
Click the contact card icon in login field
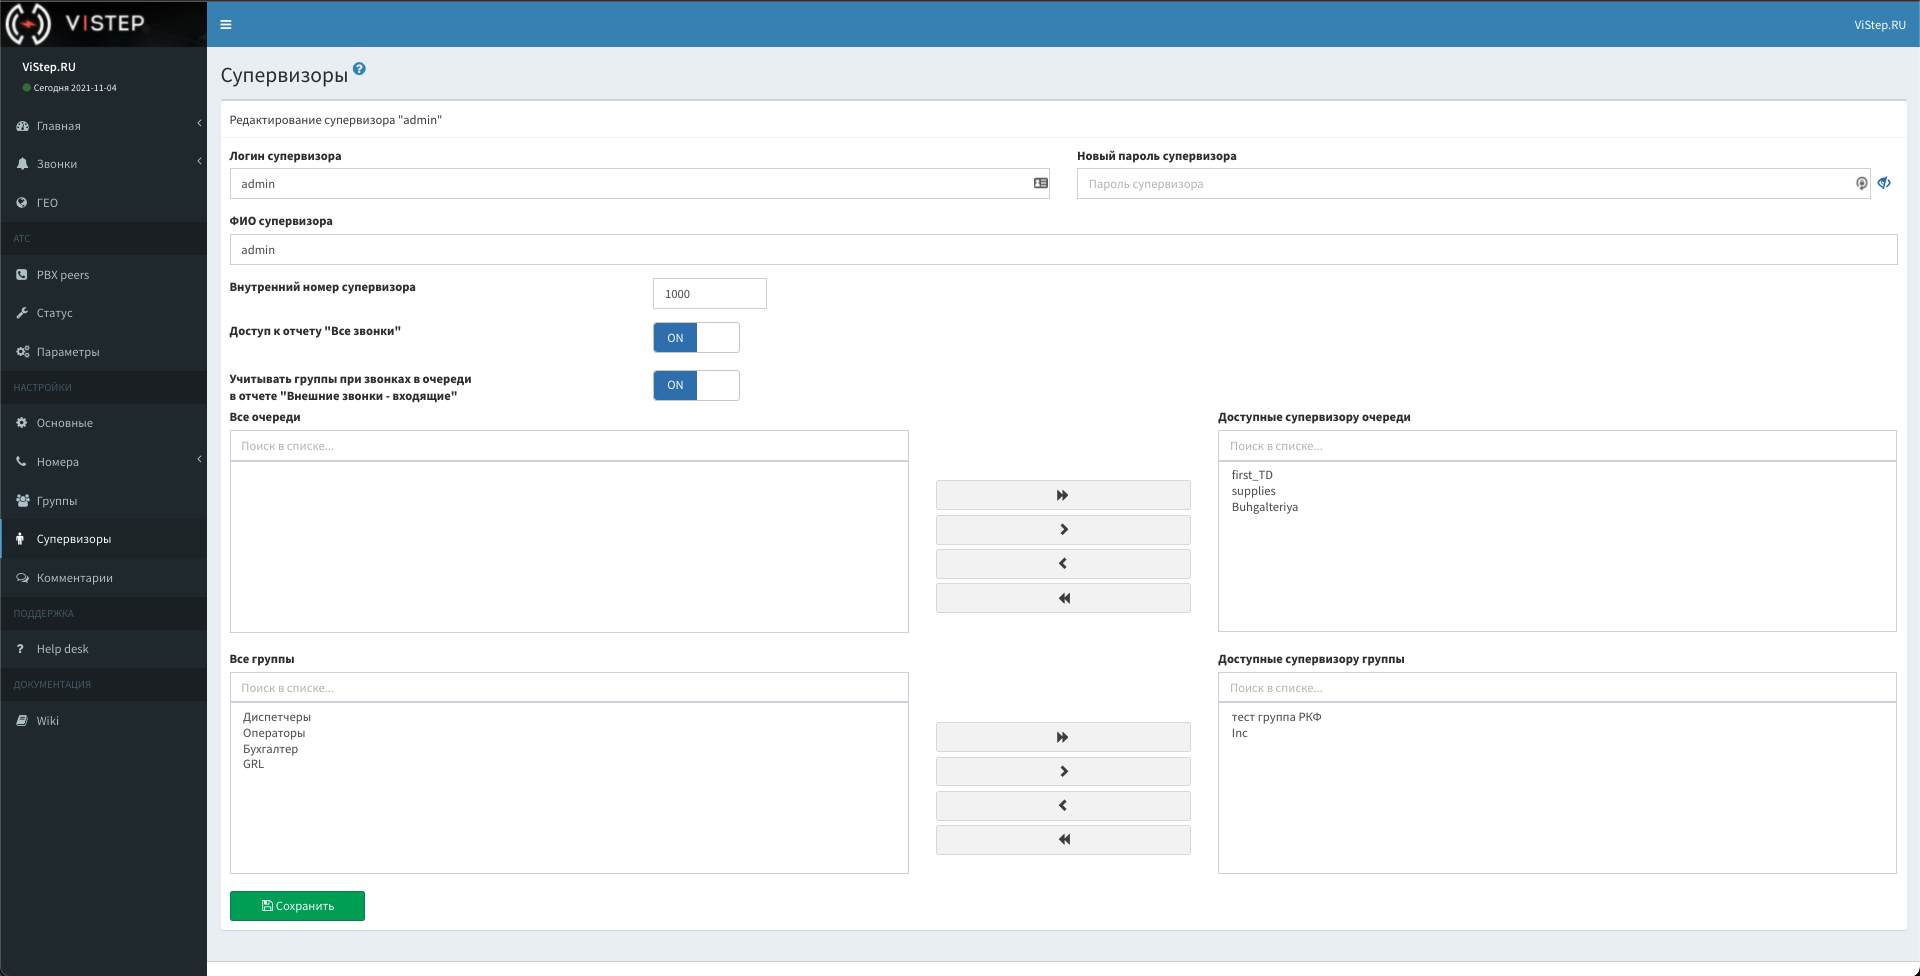coord(1040,184)
